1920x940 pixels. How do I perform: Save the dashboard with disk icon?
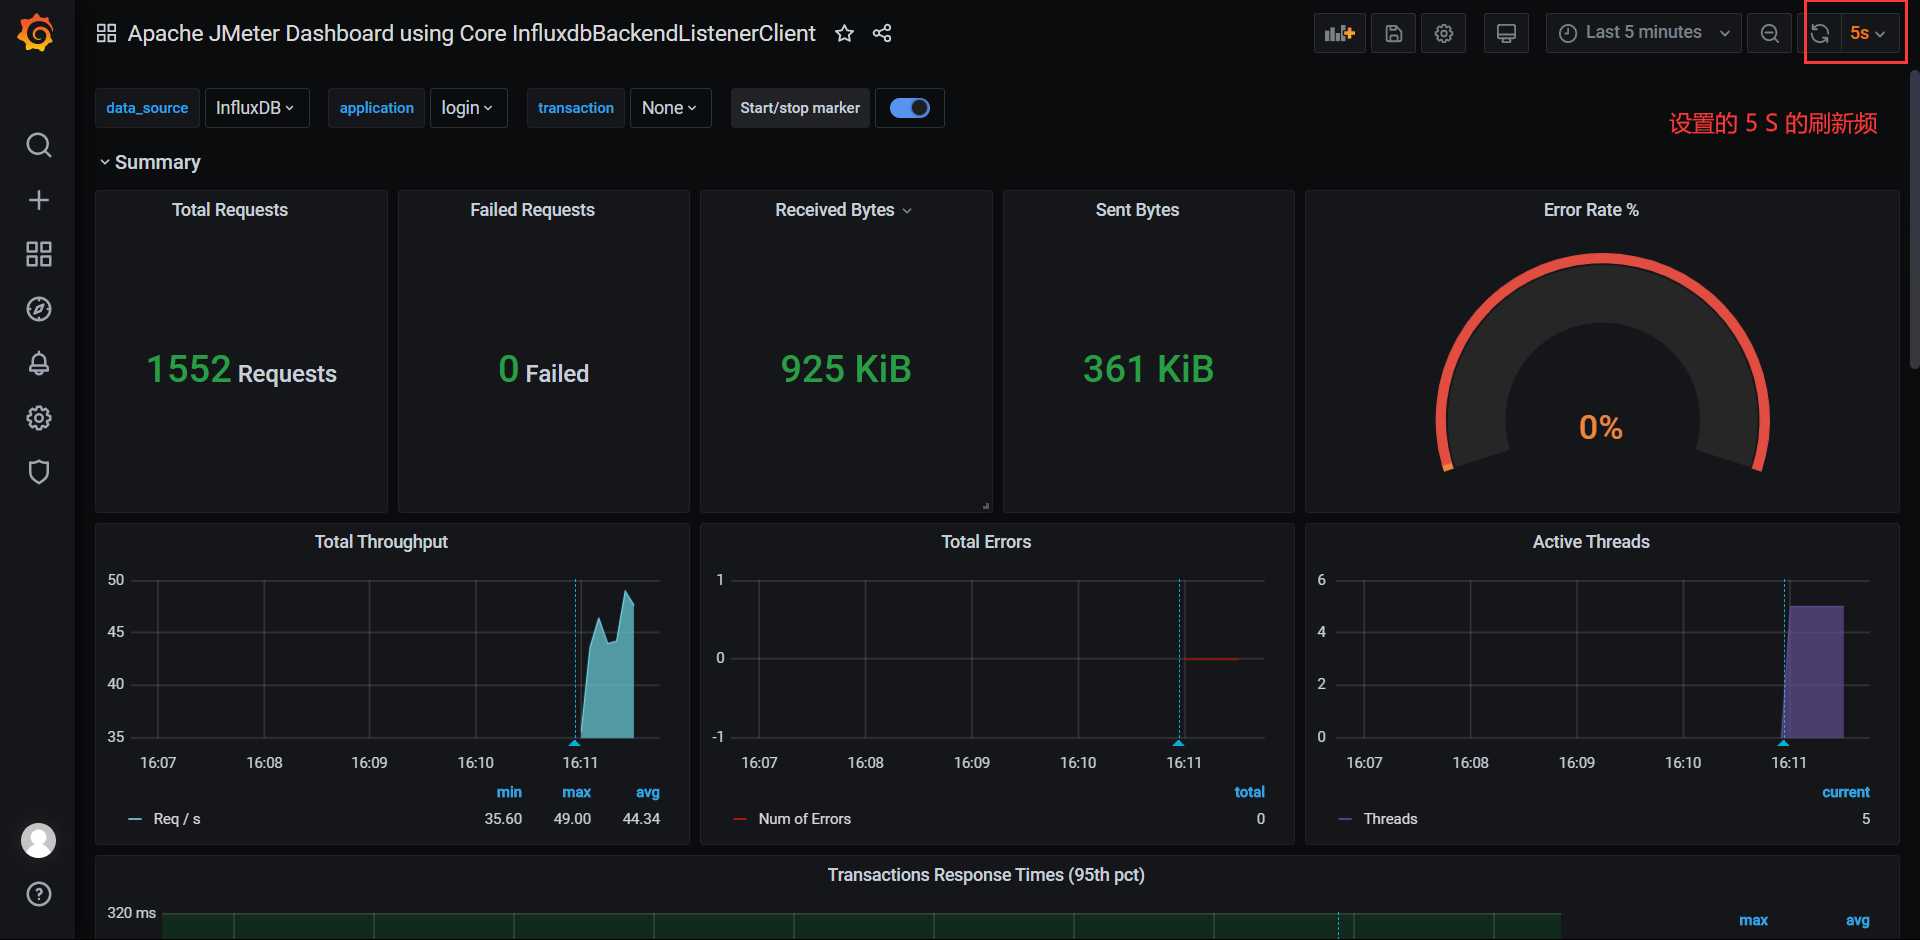[1393, 33]
